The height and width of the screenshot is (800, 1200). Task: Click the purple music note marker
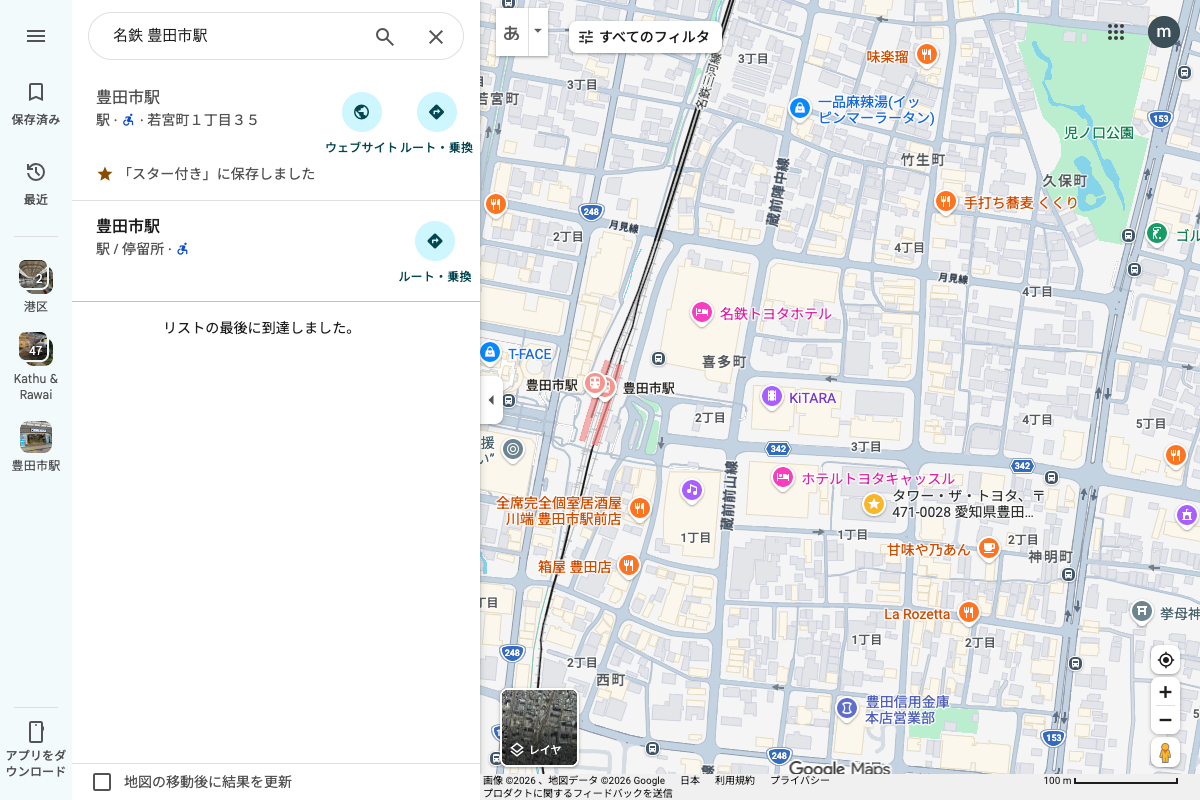(x=692, y=490)
